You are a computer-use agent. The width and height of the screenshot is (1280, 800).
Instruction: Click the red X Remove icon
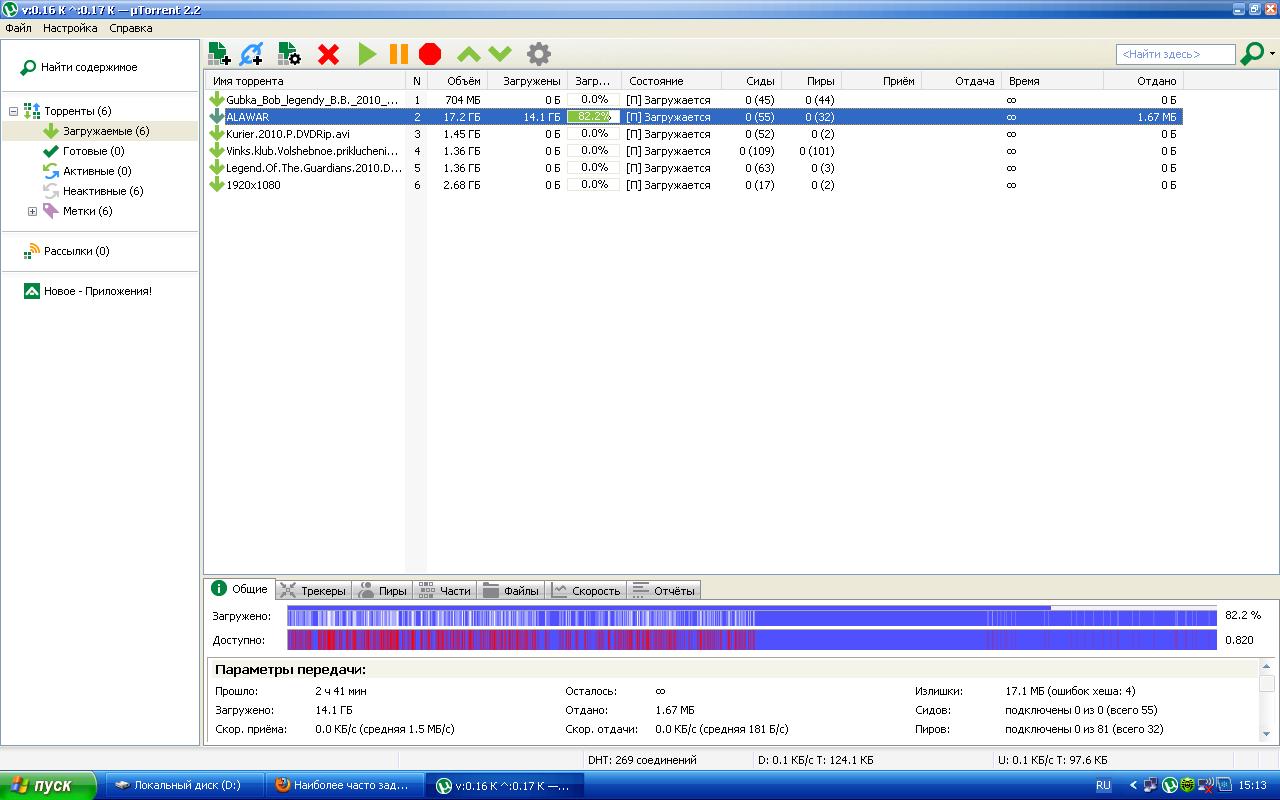coord(328,54)
